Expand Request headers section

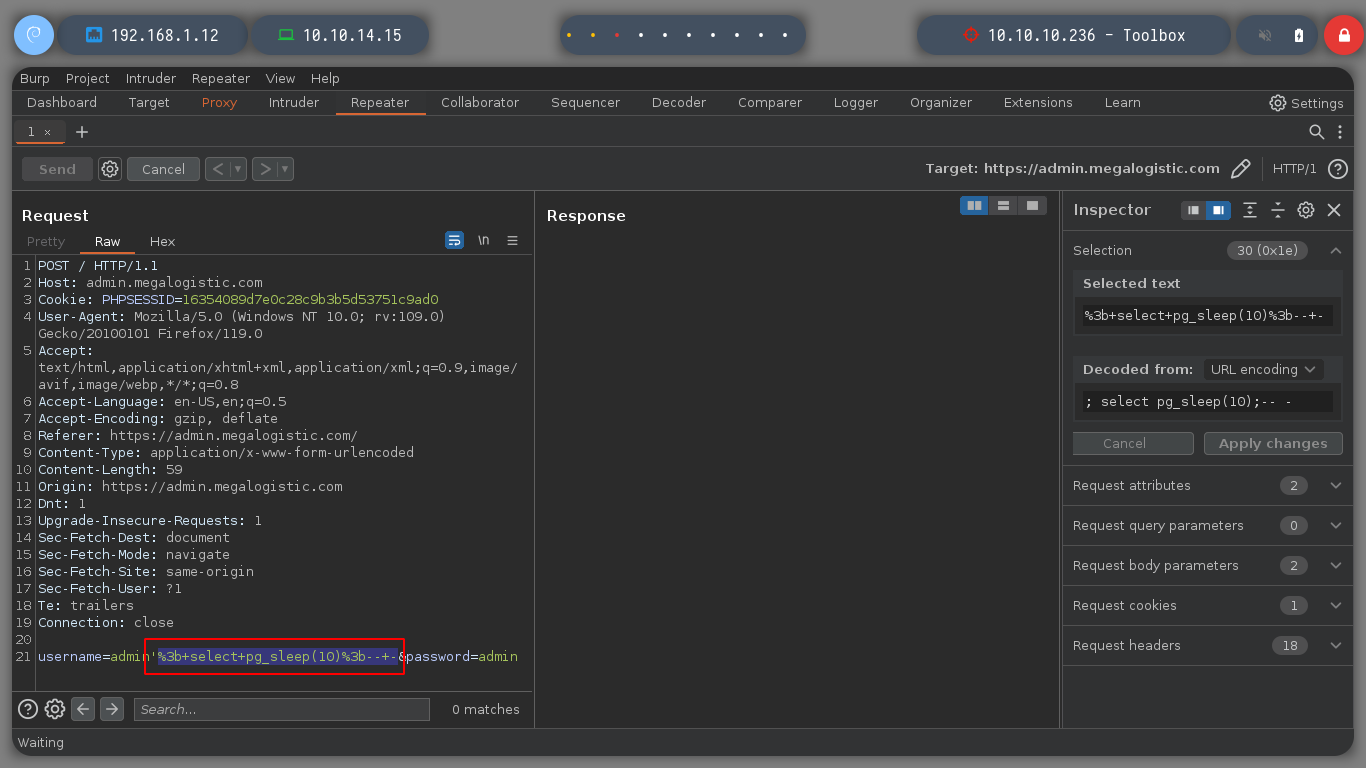click(1336, 646)
